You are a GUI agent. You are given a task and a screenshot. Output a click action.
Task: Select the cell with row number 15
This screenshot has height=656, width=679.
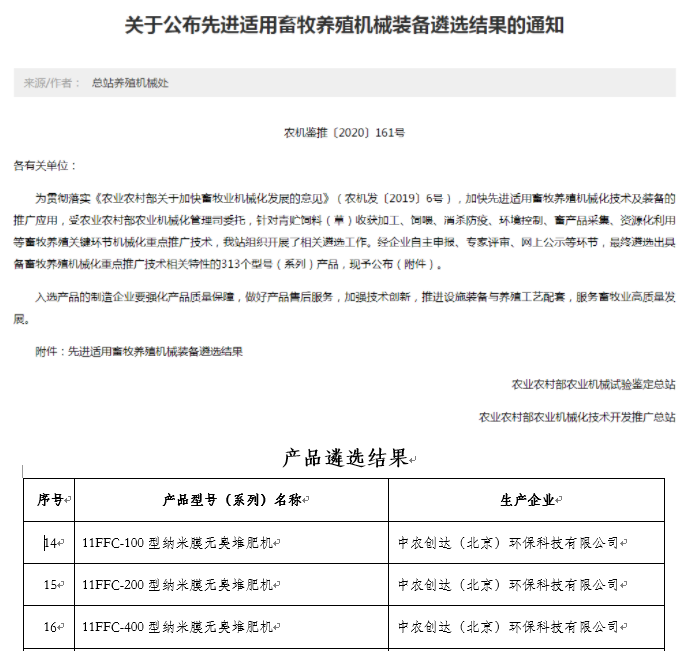(x=52, y=585)
